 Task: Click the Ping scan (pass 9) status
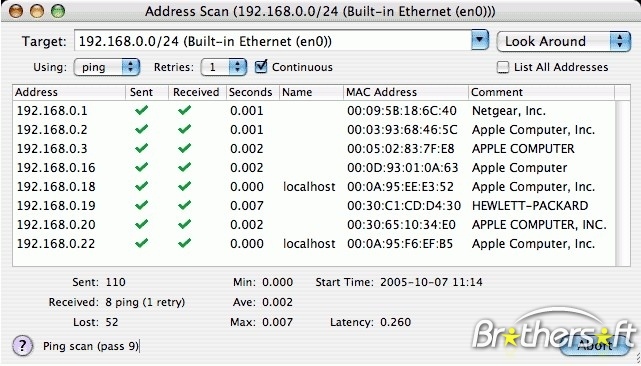point(91,346)
